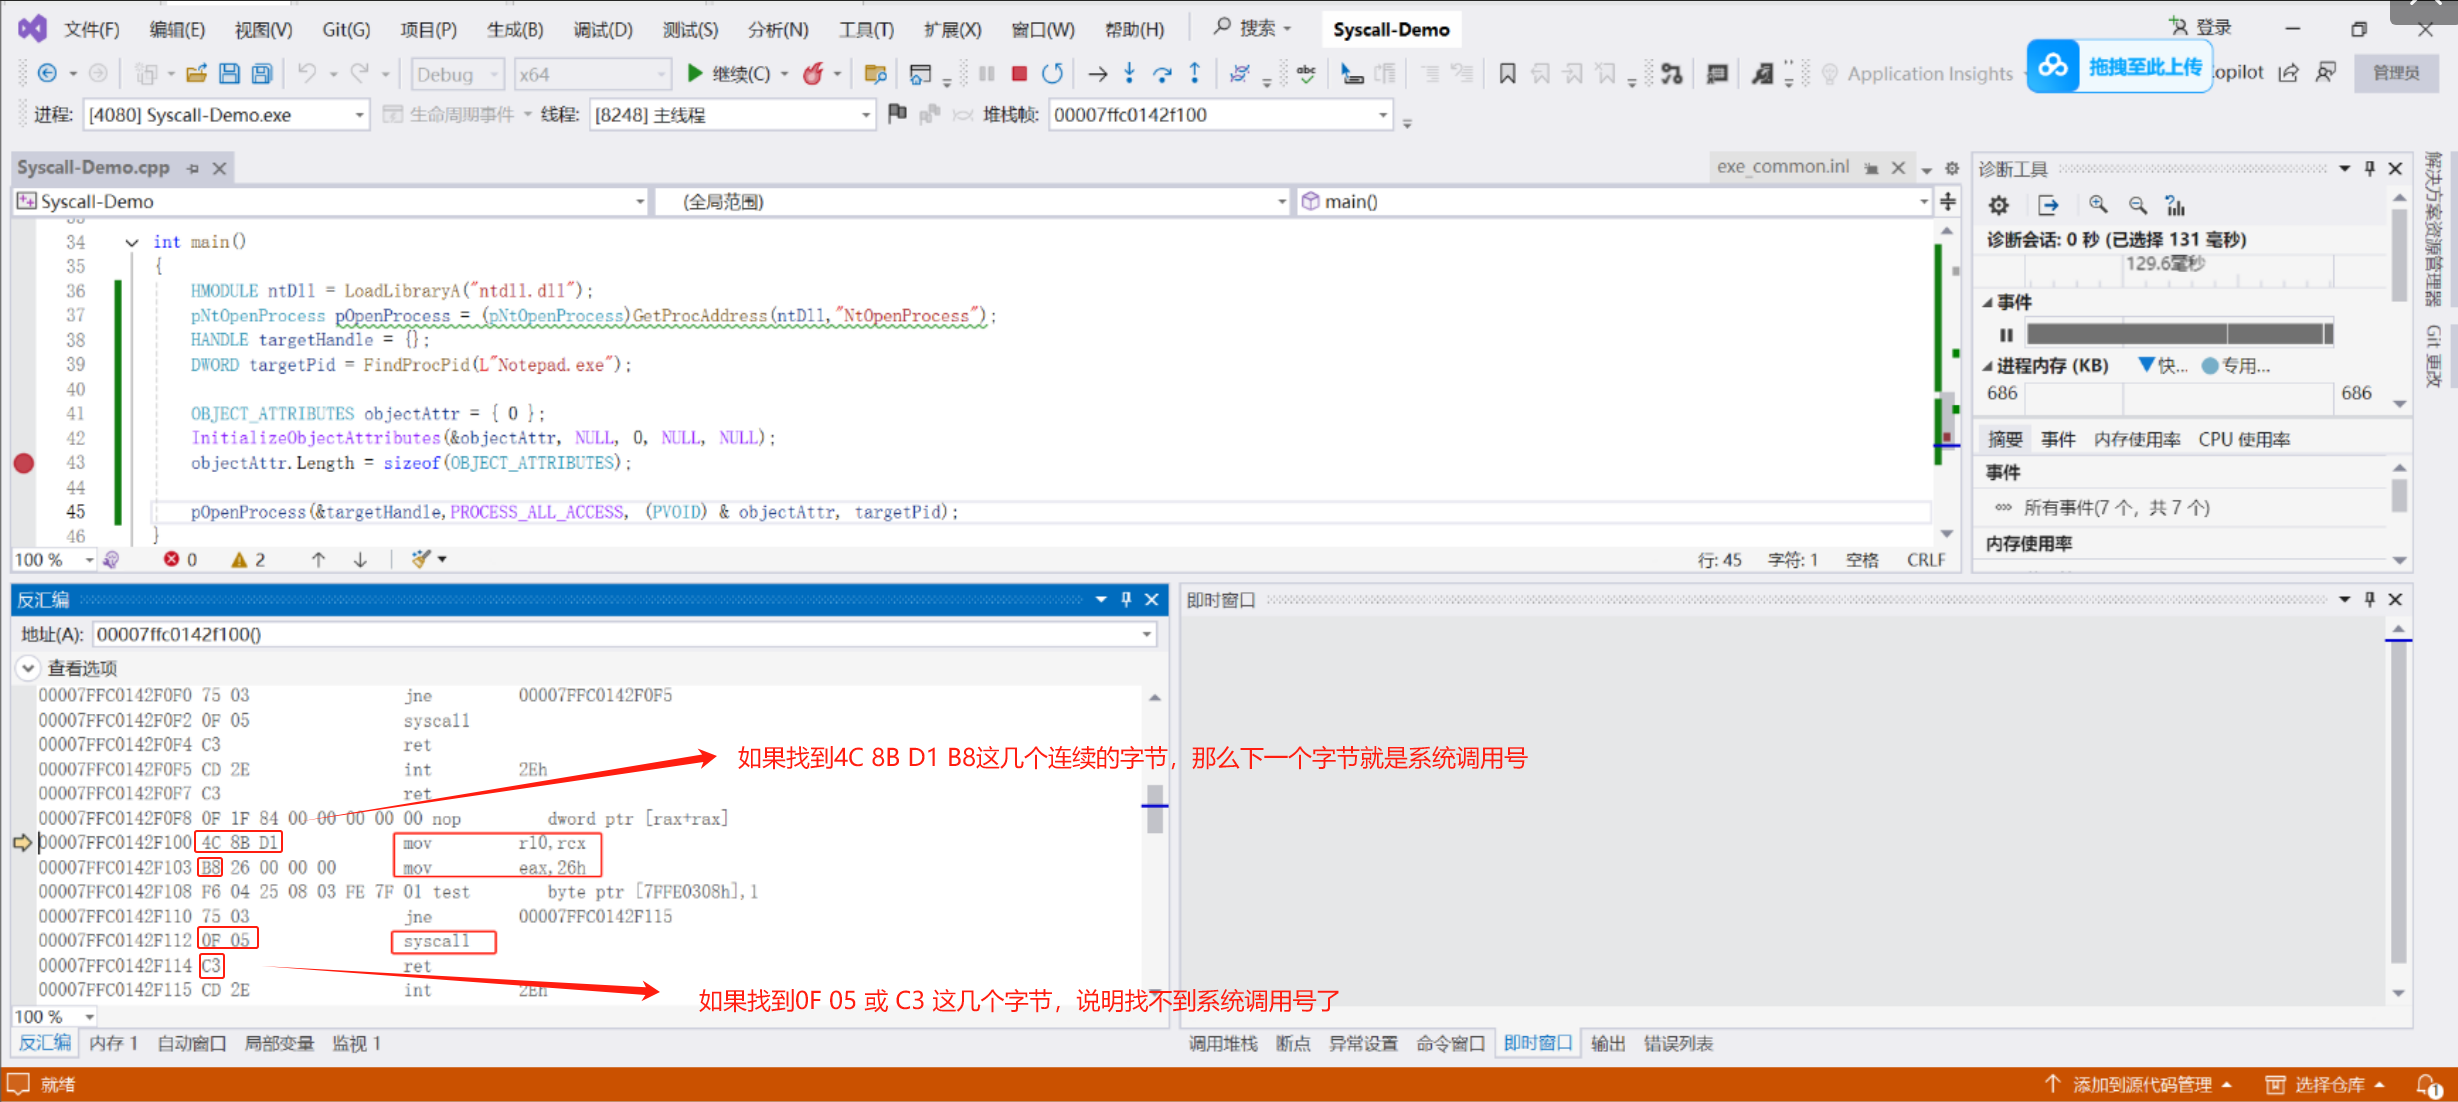Click the Undo icon in toolbar

307,74
